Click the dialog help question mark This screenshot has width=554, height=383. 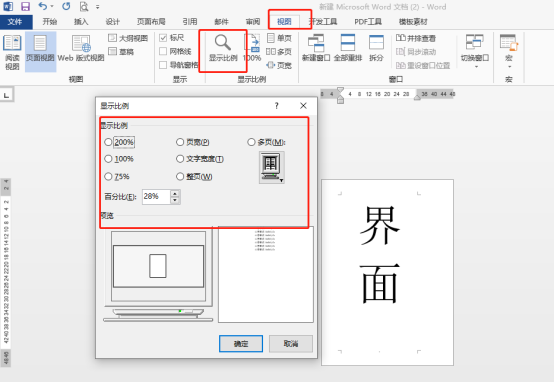pyautogui.click(x=277, y=106)
